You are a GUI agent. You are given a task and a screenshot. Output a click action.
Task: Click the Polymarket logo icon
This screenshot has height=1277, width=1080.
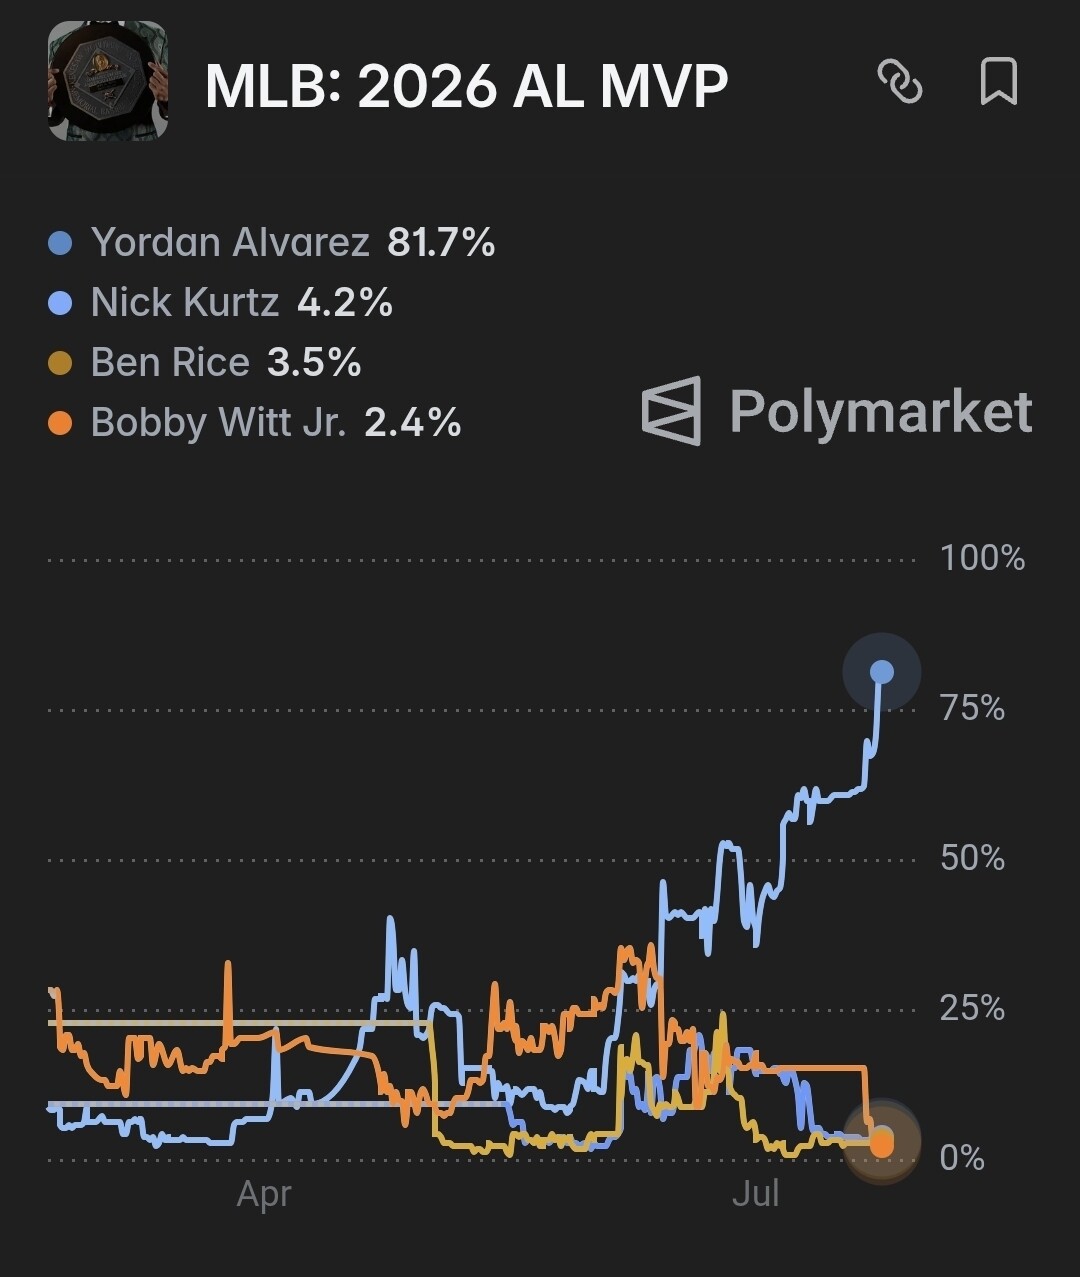671,411
